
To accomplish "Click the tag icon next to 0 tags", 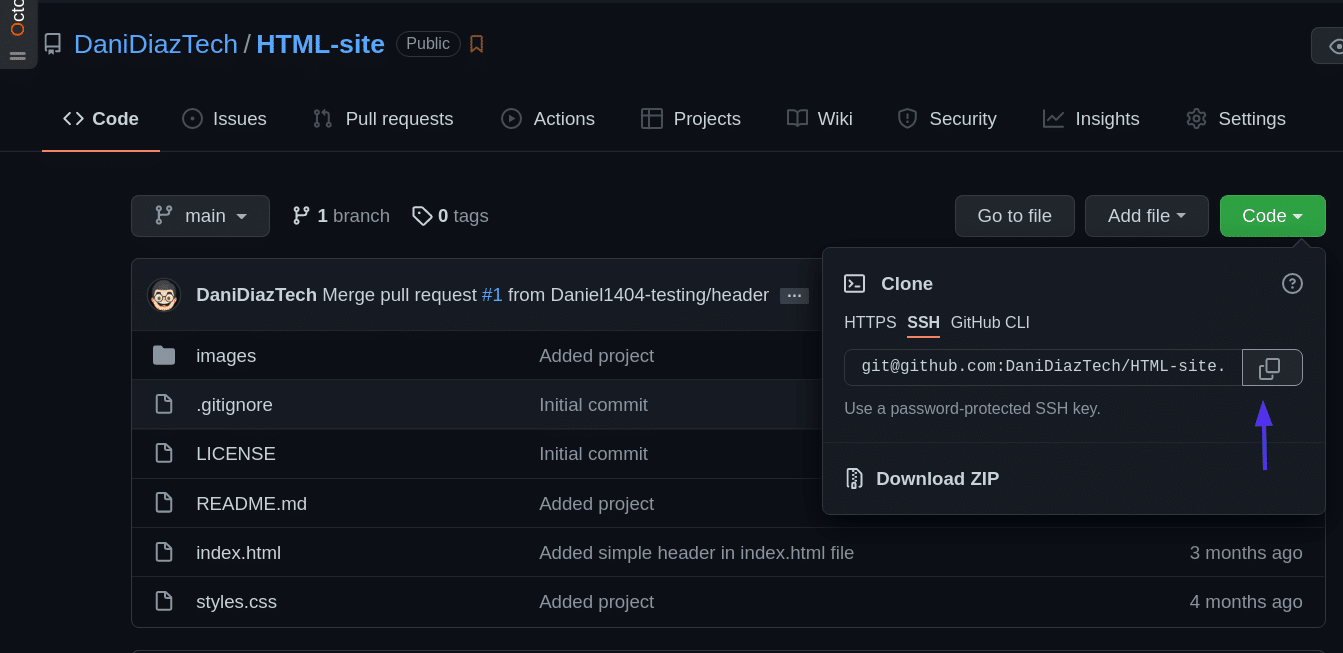I will (x=422, y=215).
